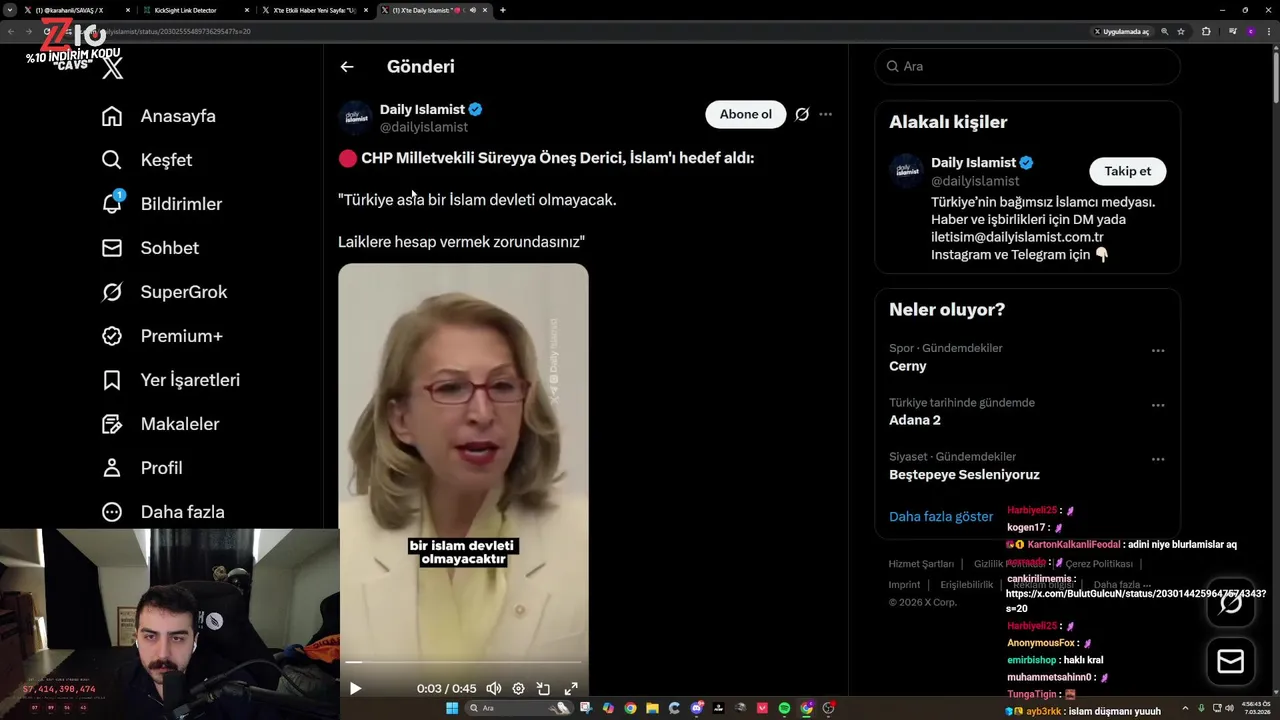This screenshot has width=1280, height=720.
Task: Open Makaleler articles
Action: coord(160,424)
